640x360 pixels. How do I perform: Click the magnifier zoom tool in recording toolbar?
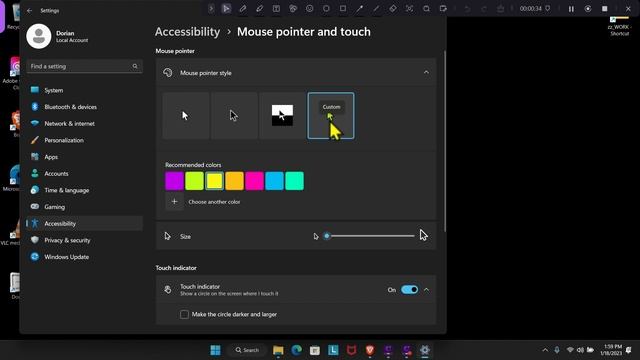click(x=426, y=9)
